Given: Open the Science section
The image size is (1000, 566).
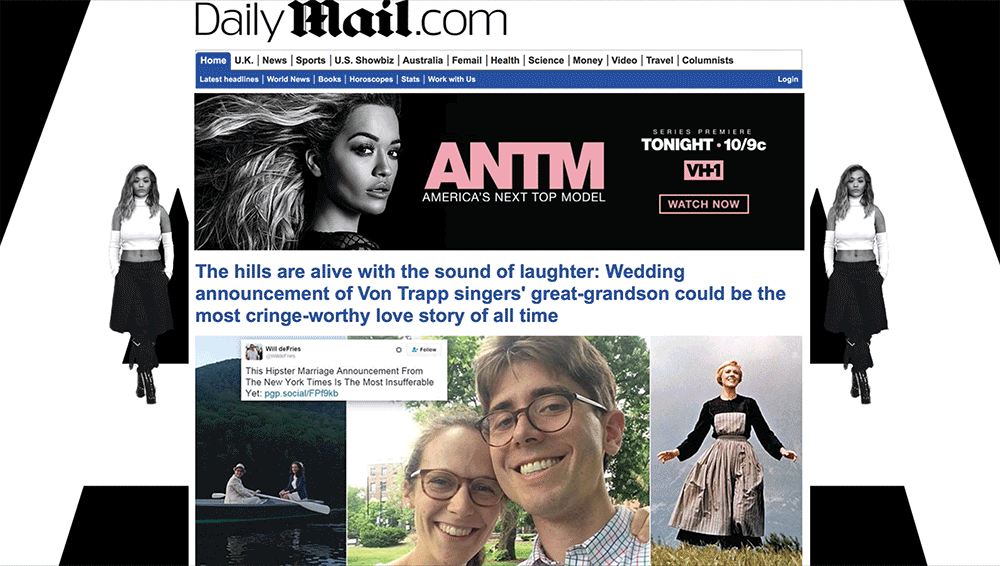Looking at the screenshot, I should pyautogui.click(x=546, y=61).
